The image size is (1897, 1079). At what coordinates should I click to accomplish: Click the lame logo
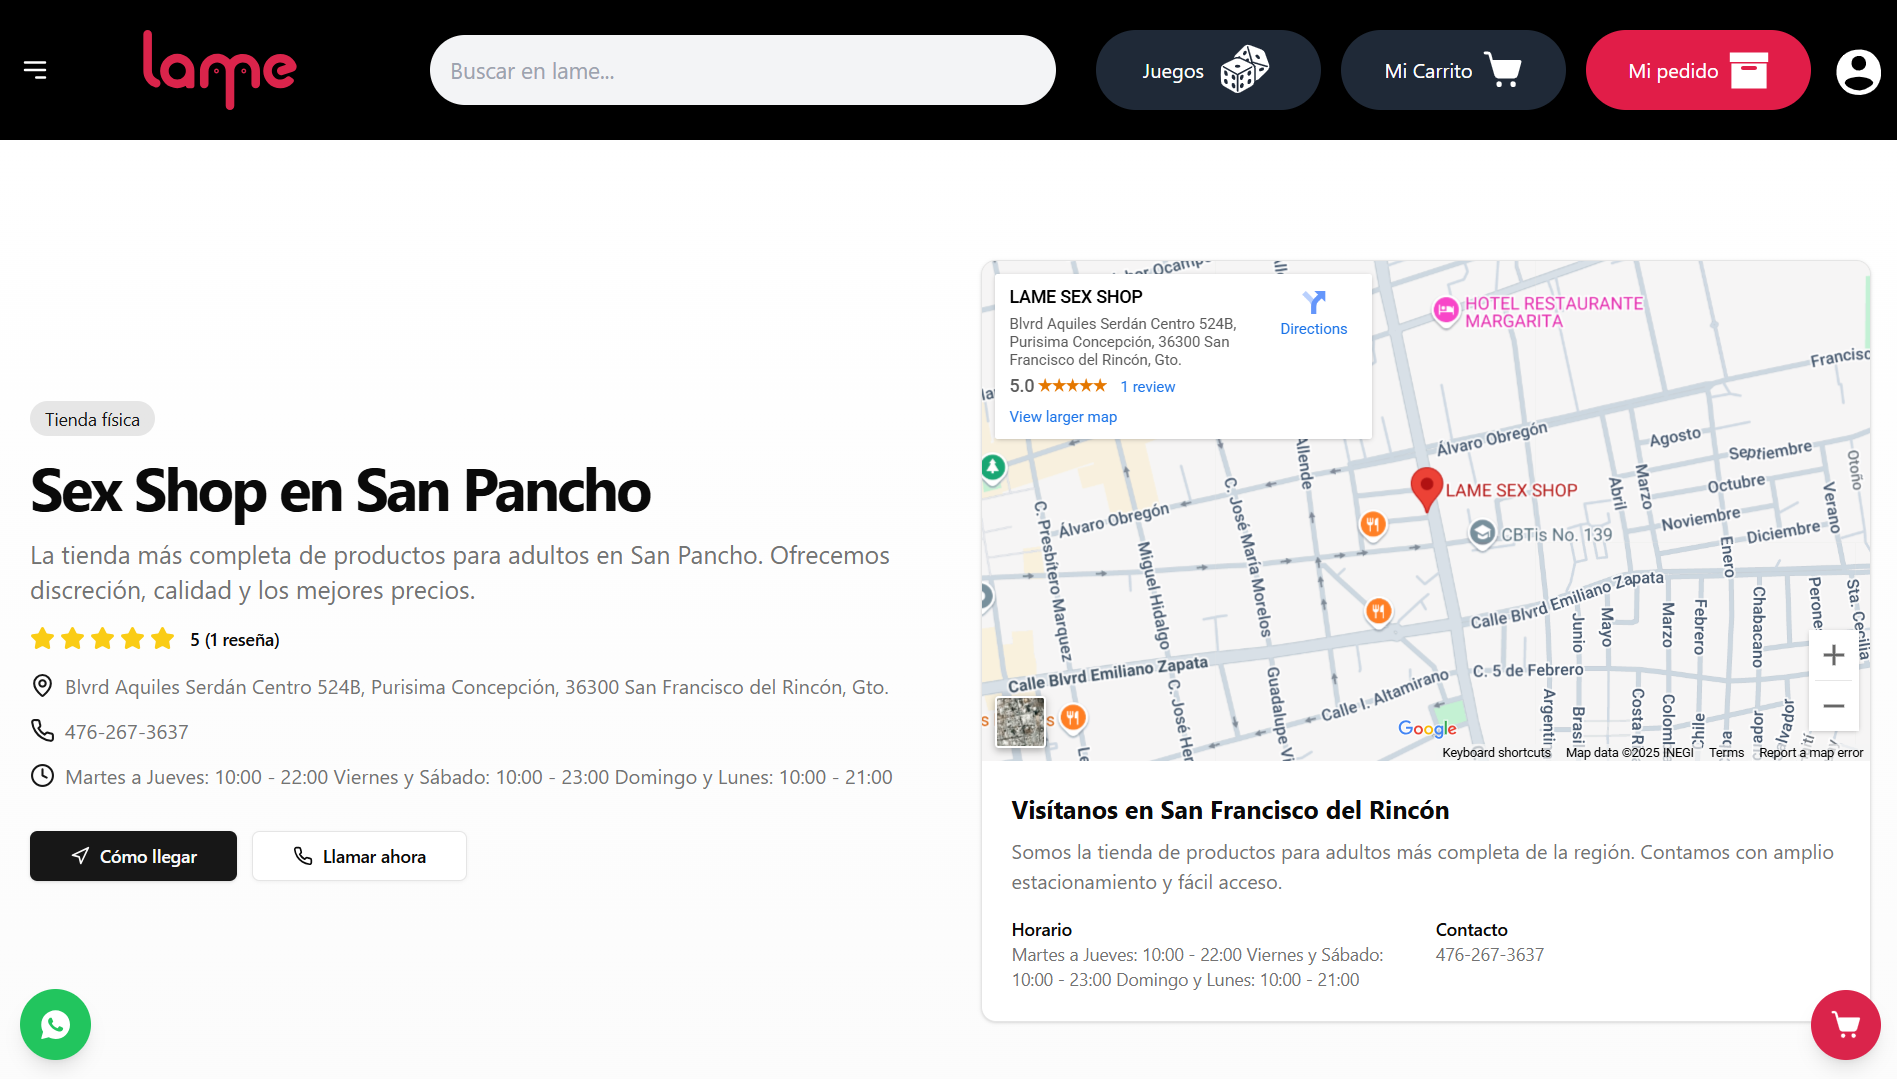(x=219, y=69)
